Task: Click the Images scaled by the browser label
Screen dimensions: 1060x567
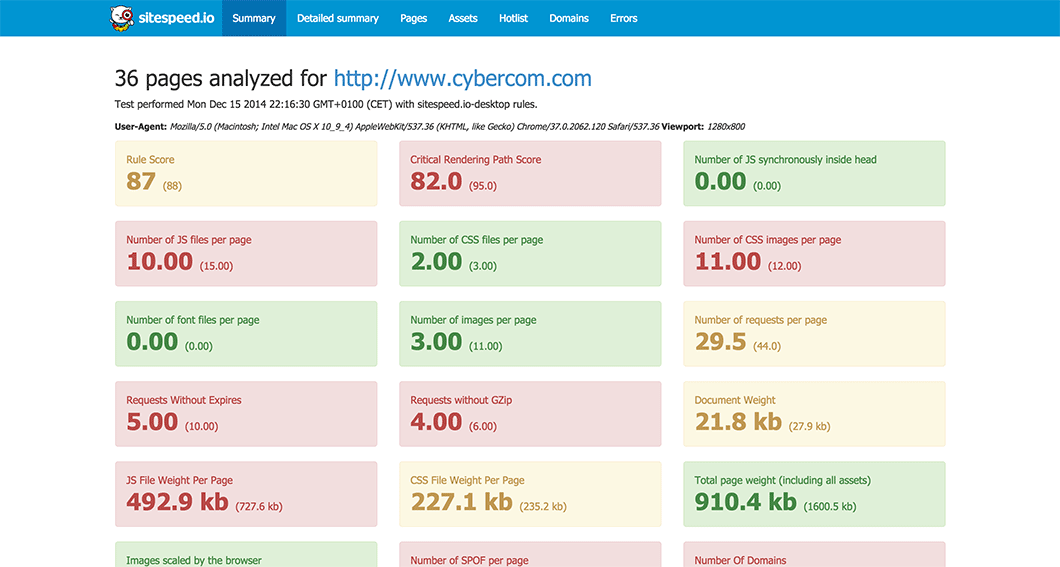Action: [x=194, y=560]
